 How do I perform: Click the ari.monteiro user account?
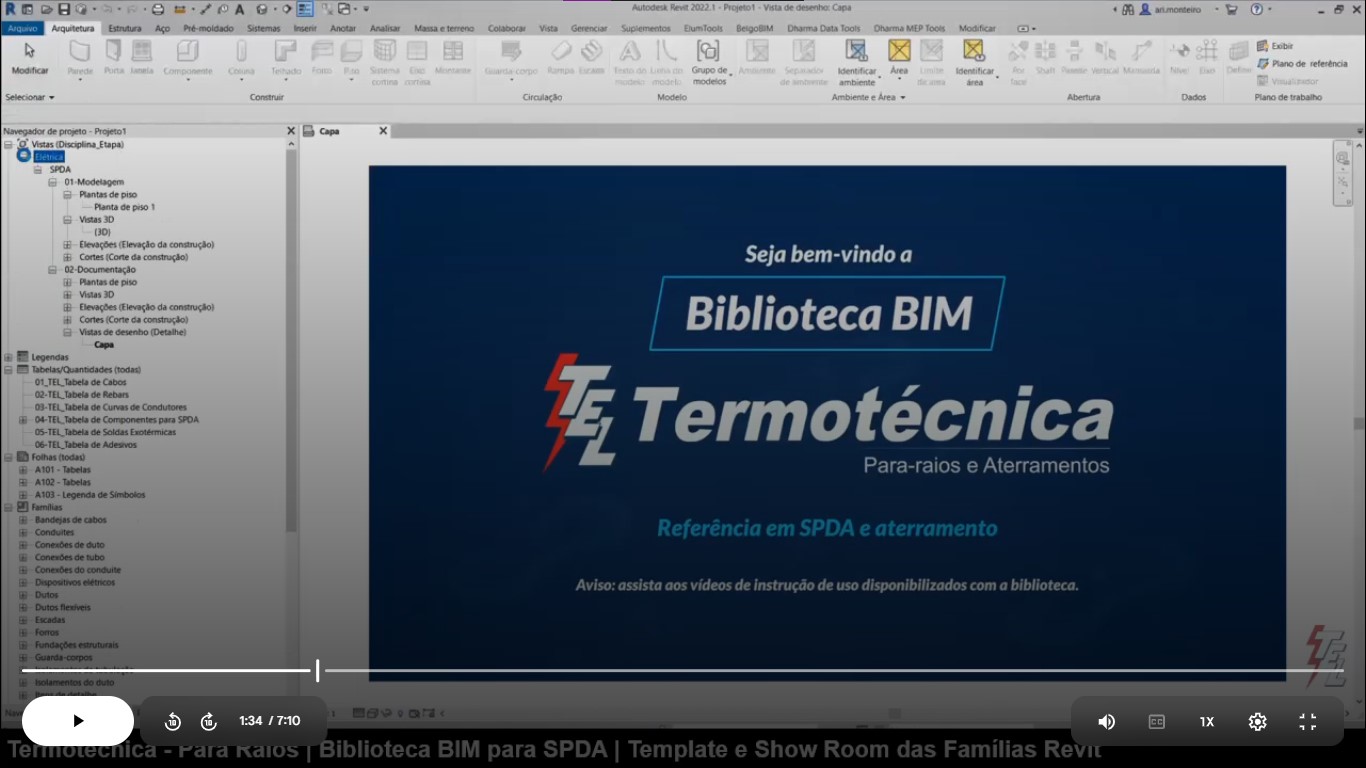click(x=1171, y=9)
